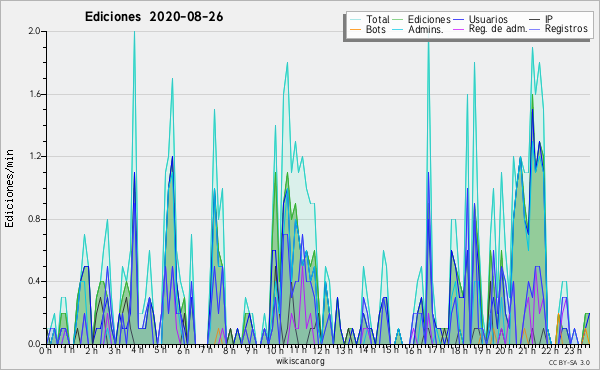Click the CC BY-SA 3.0 license text
Viewport: 600px width, 370px height.
pyautogui.click(x=569, y=362)
